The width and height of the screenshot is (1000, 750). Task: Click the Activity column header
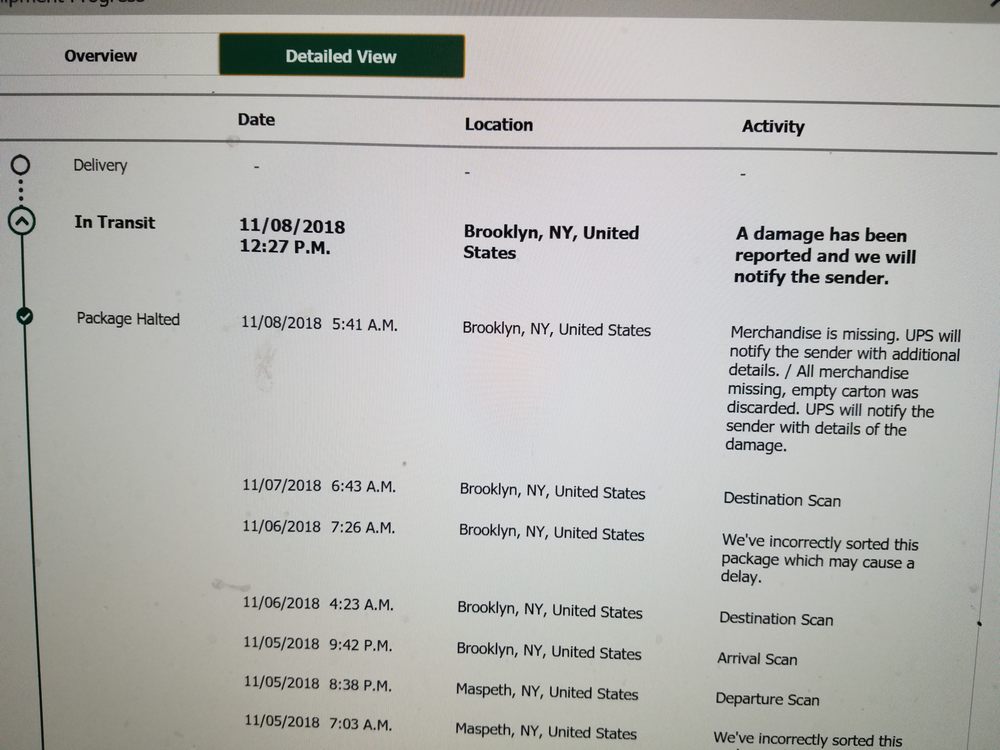pyautogui.click(x=773, y=127)
